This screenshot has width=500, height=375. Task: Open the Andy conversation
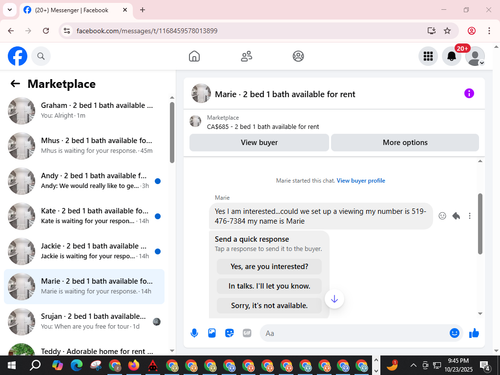(x=84, y=181)
